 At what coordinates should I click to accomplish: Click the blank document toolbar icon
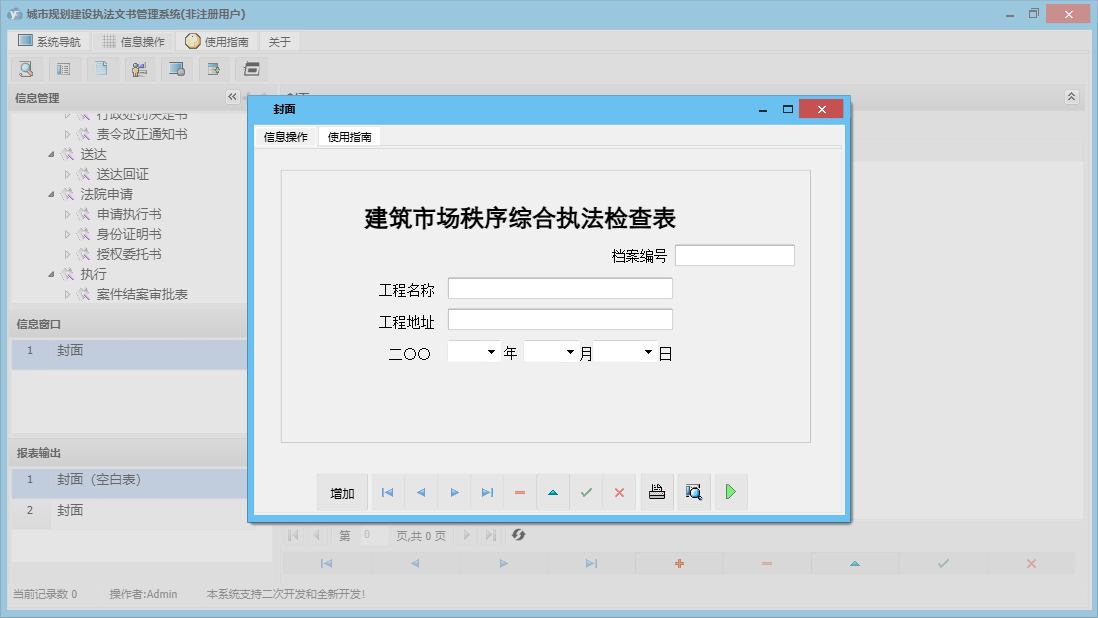point(102,69)
